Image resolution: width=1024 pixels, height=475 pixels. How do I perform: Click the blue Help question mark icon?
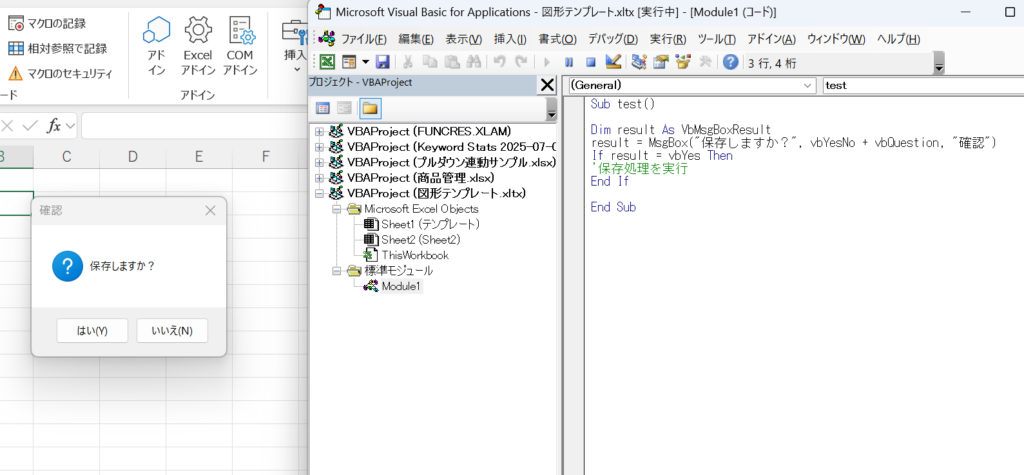pos(731,62)
